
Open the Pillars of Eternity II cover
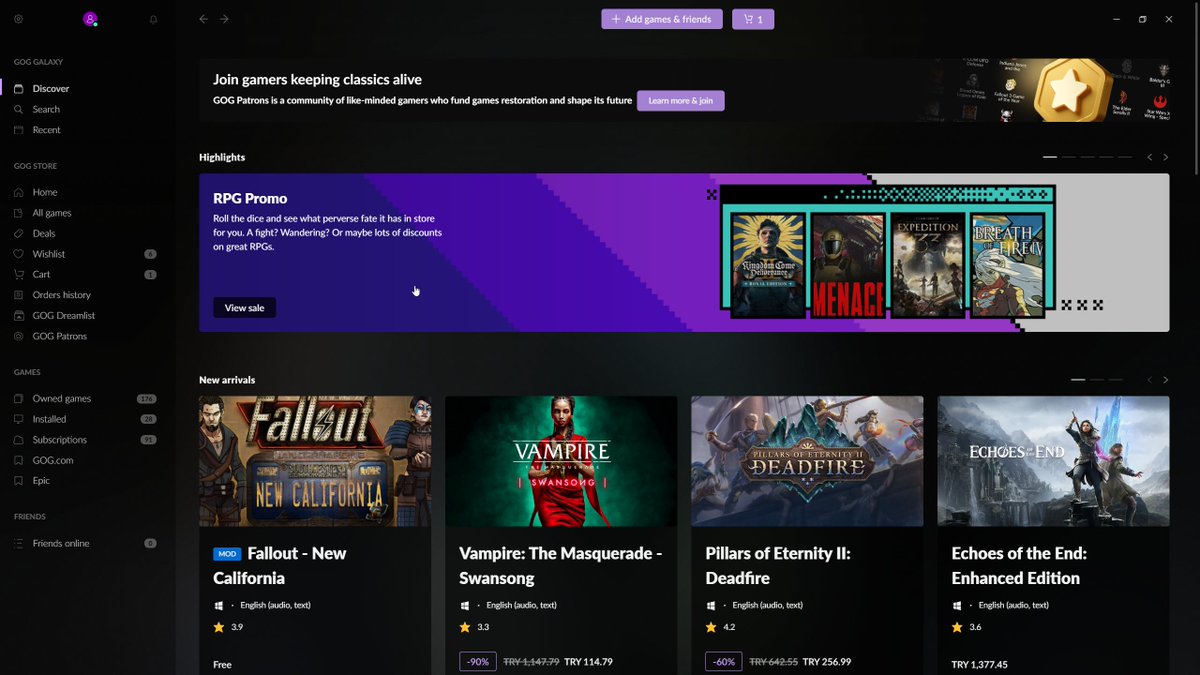tap(807, 461)
